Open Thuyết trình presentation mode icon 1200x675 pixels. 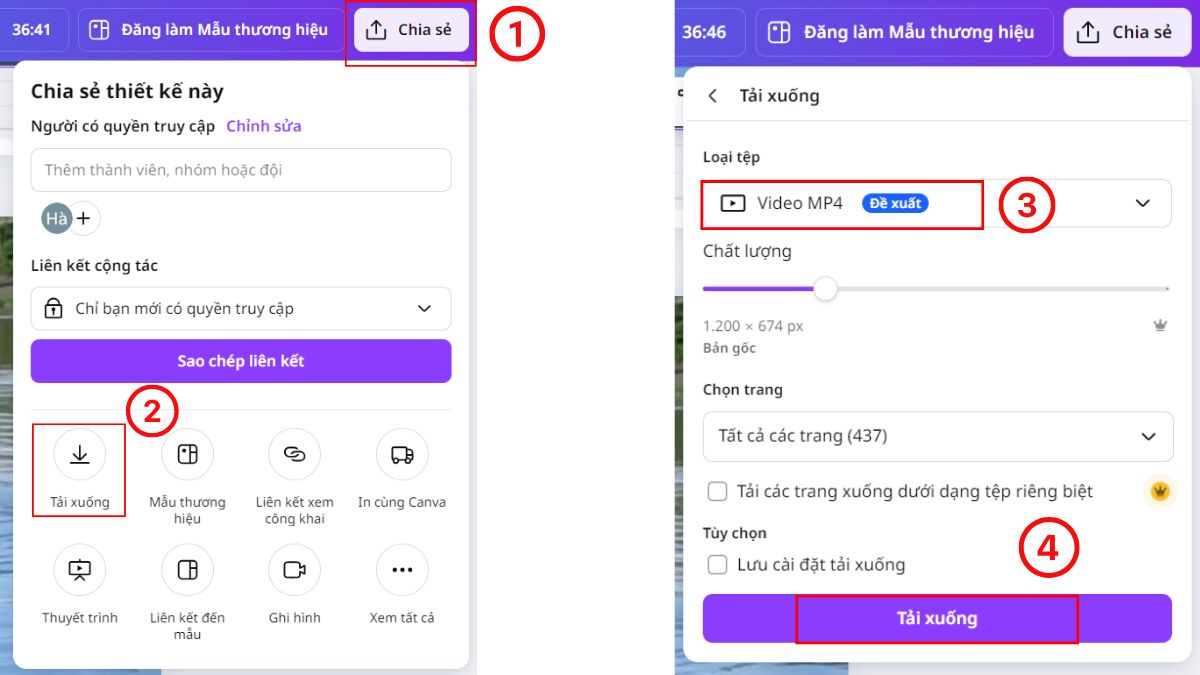click(79, 569)
